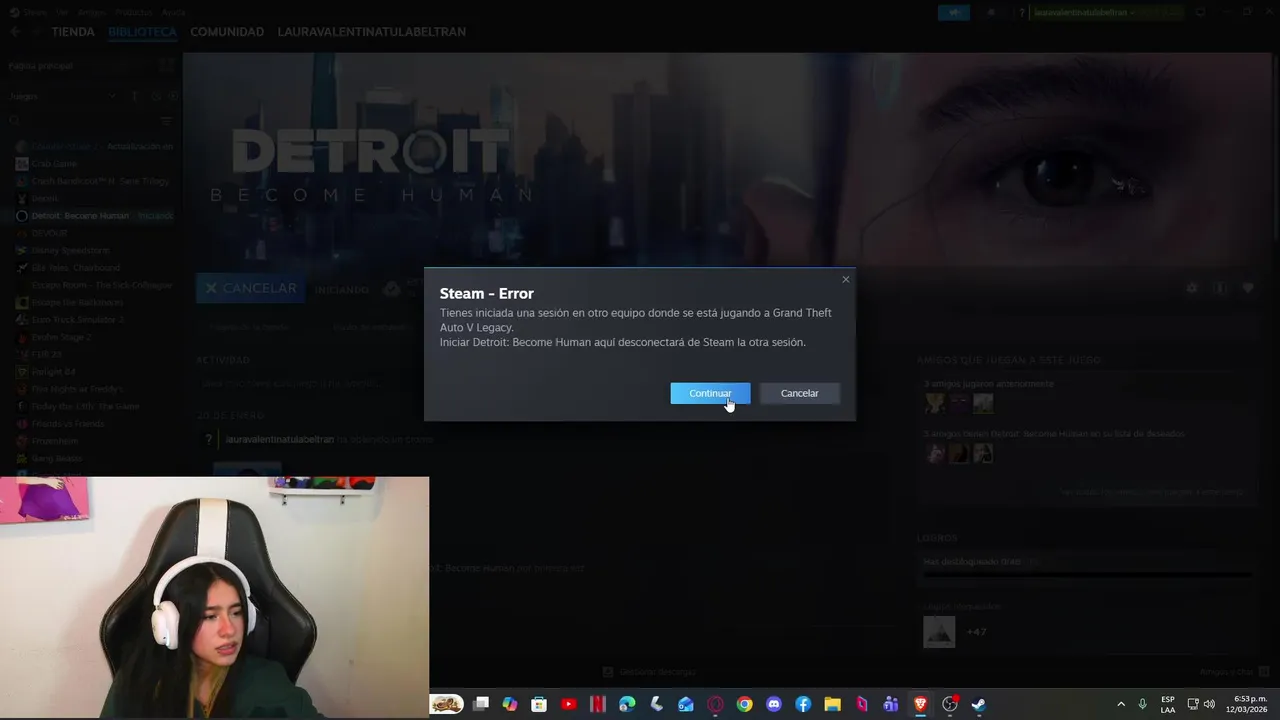Open the TIENDA tab

click(x=73, y=32)
